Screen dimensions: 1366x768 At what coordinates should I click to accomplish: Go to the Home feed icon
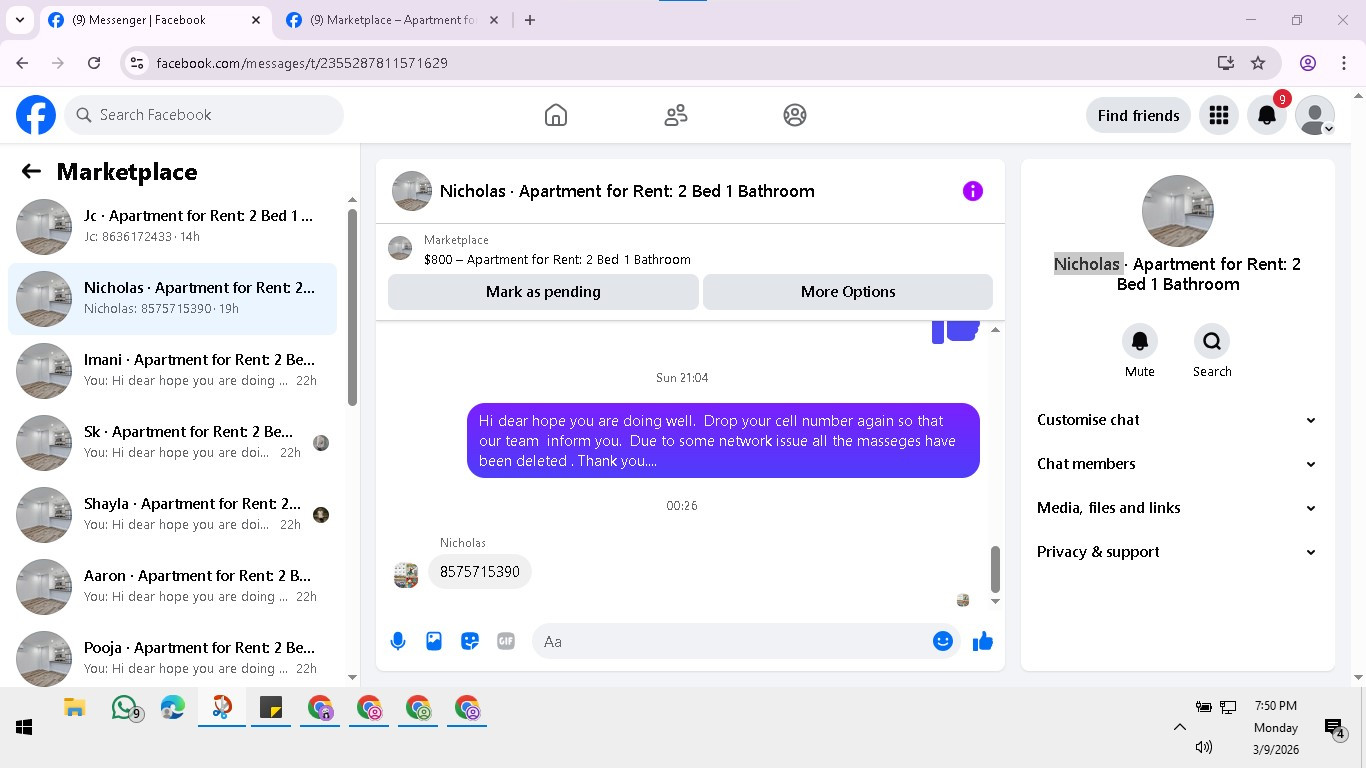[x=556, y=115]
